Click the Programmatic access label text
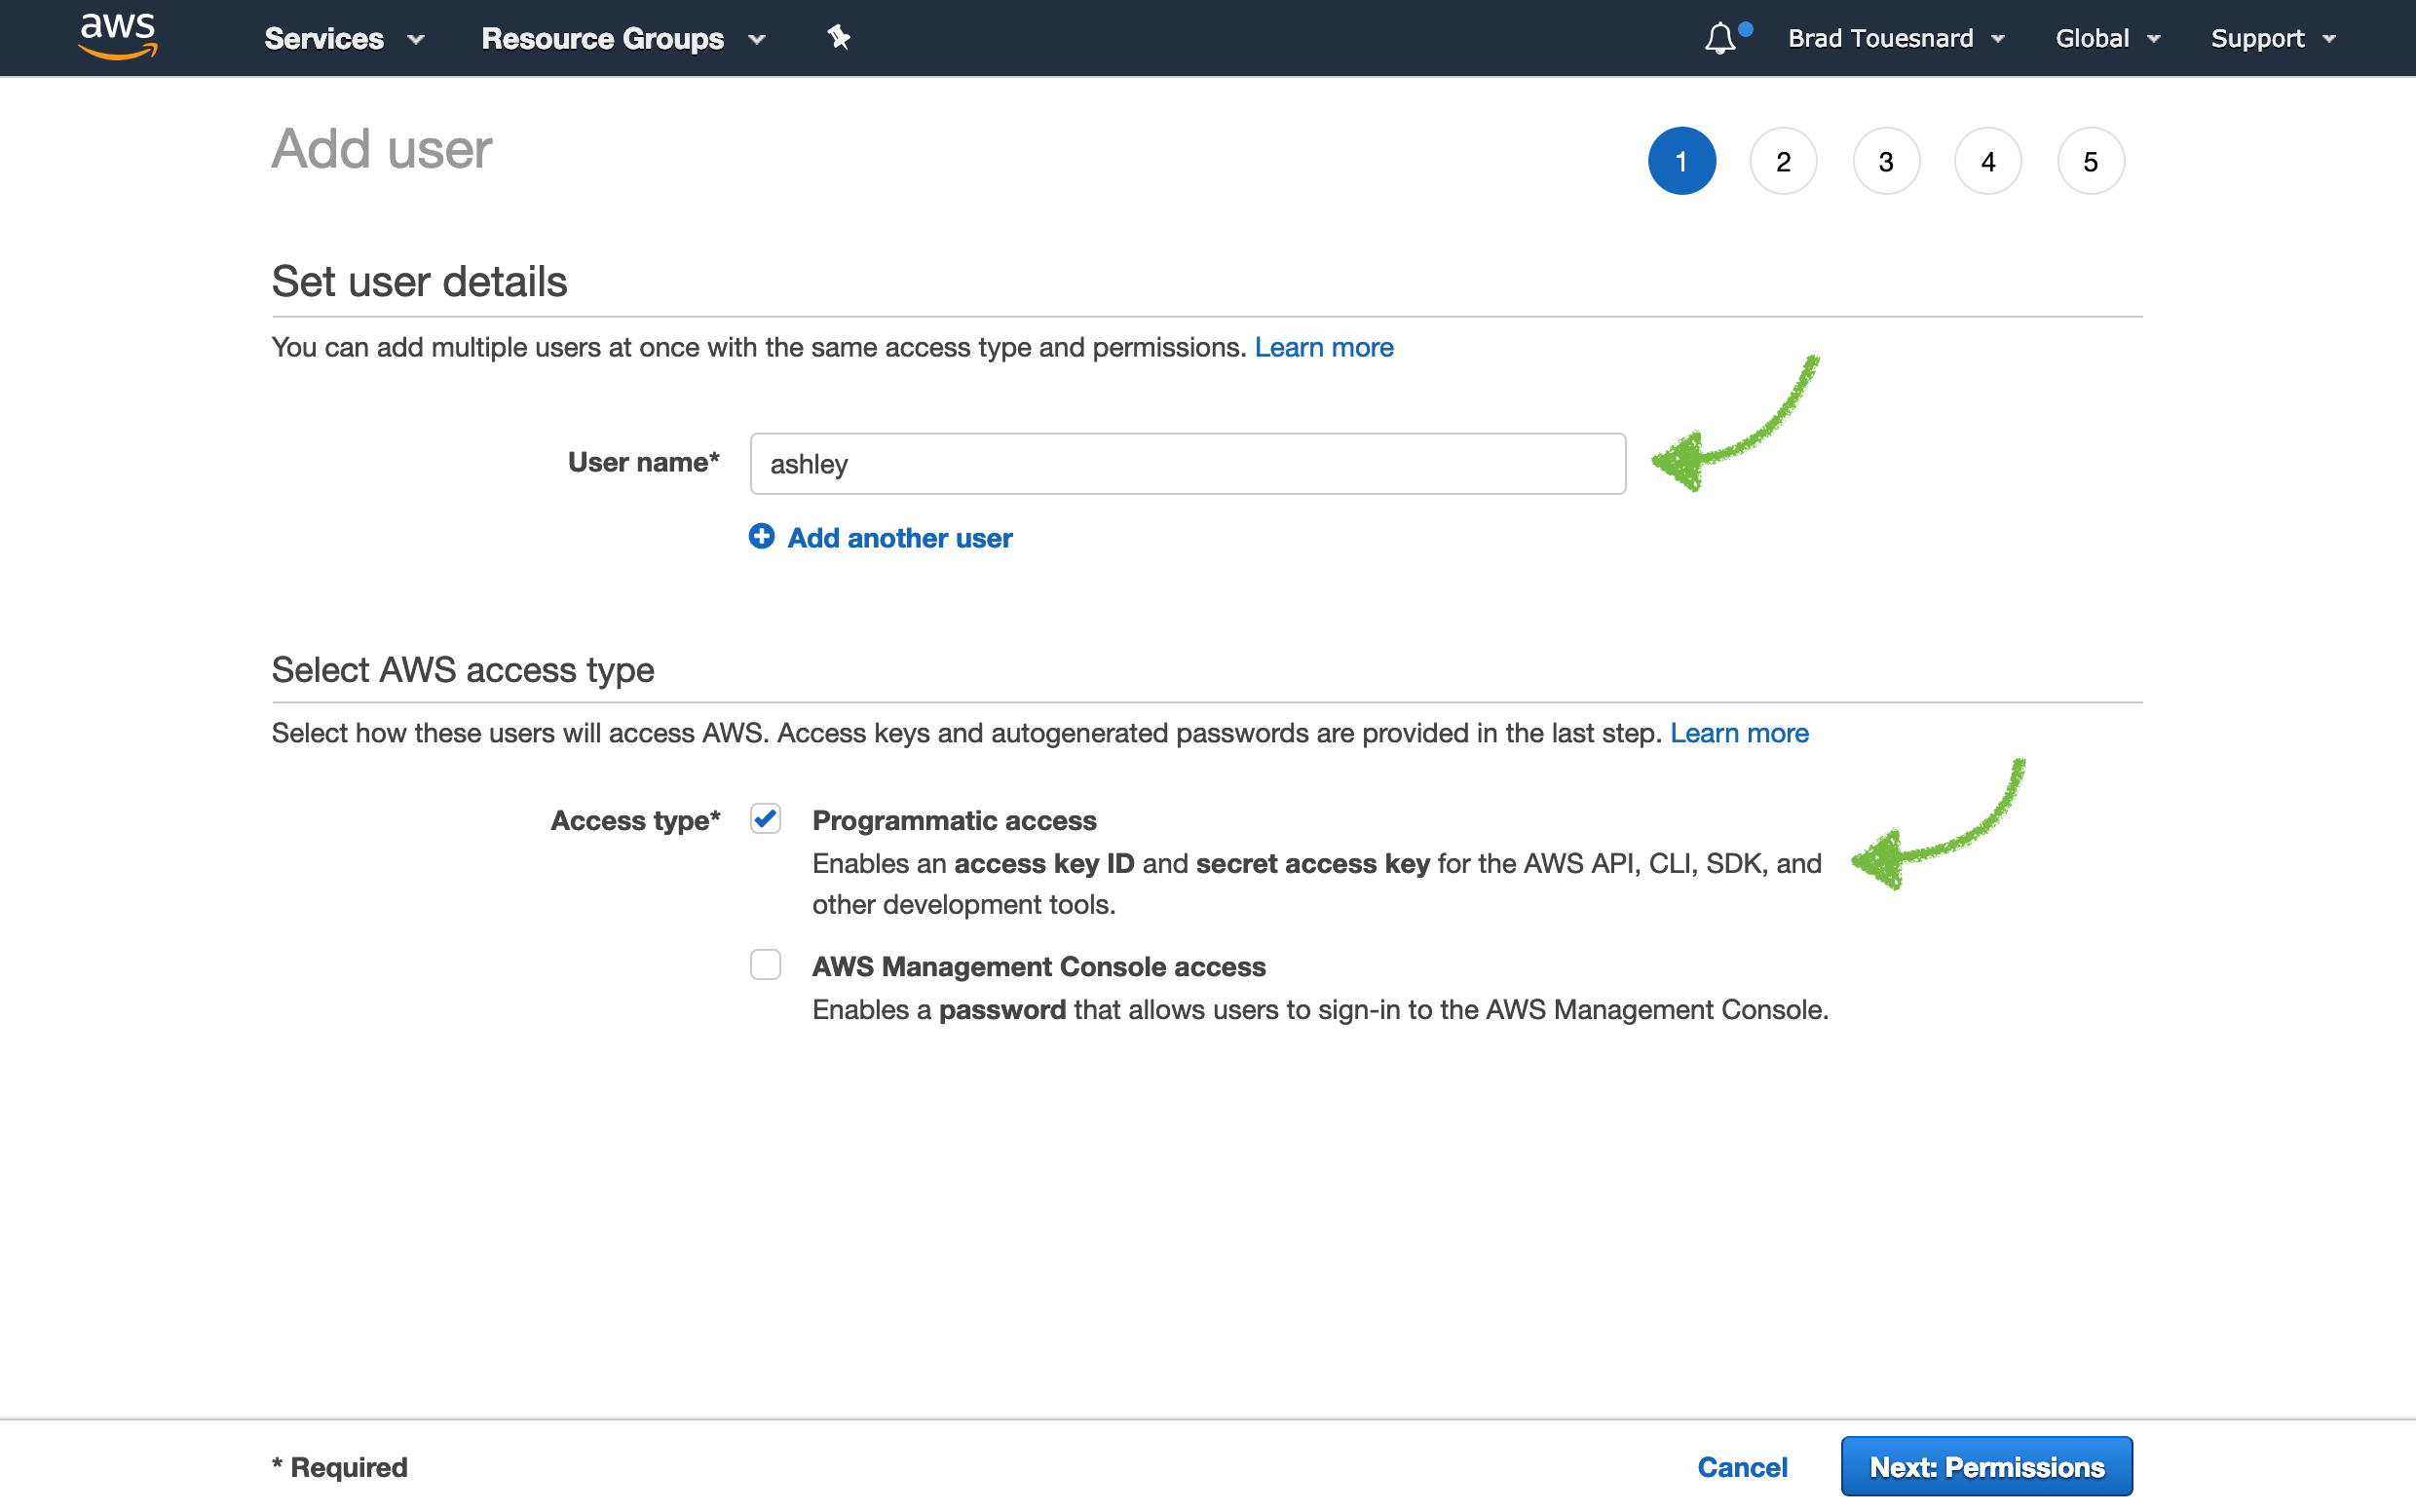2416x1512 pixels. pos(954,820)
